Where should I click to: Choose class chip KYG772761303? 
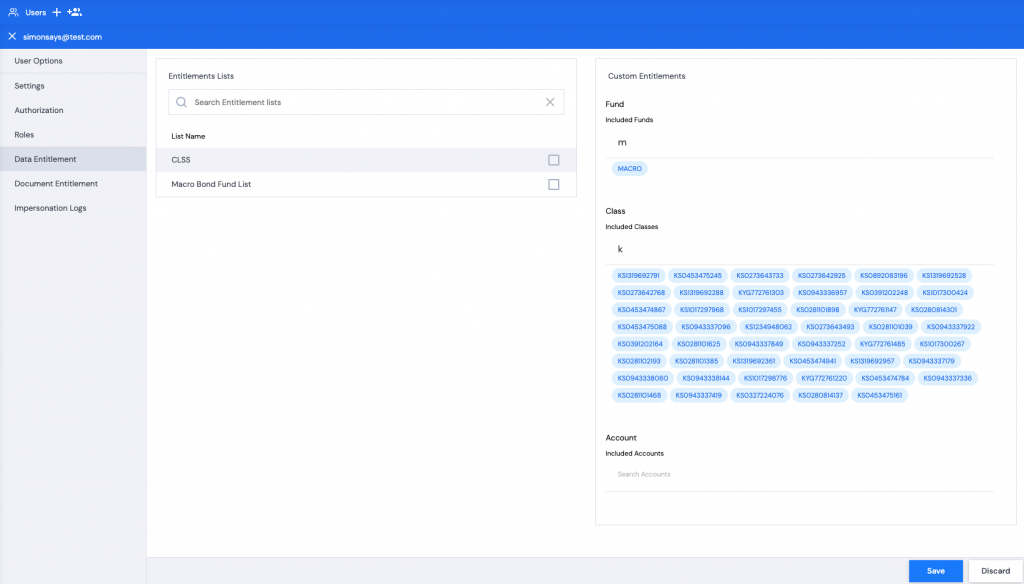click(x=761, y=293)
